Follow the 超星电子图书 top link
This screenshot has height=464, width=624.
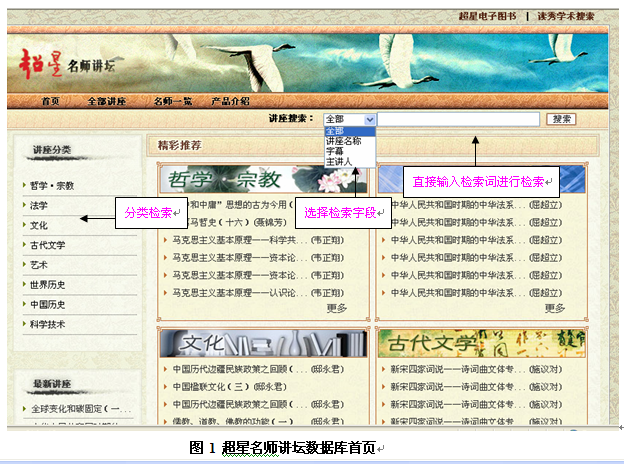(x=488, y=16)
